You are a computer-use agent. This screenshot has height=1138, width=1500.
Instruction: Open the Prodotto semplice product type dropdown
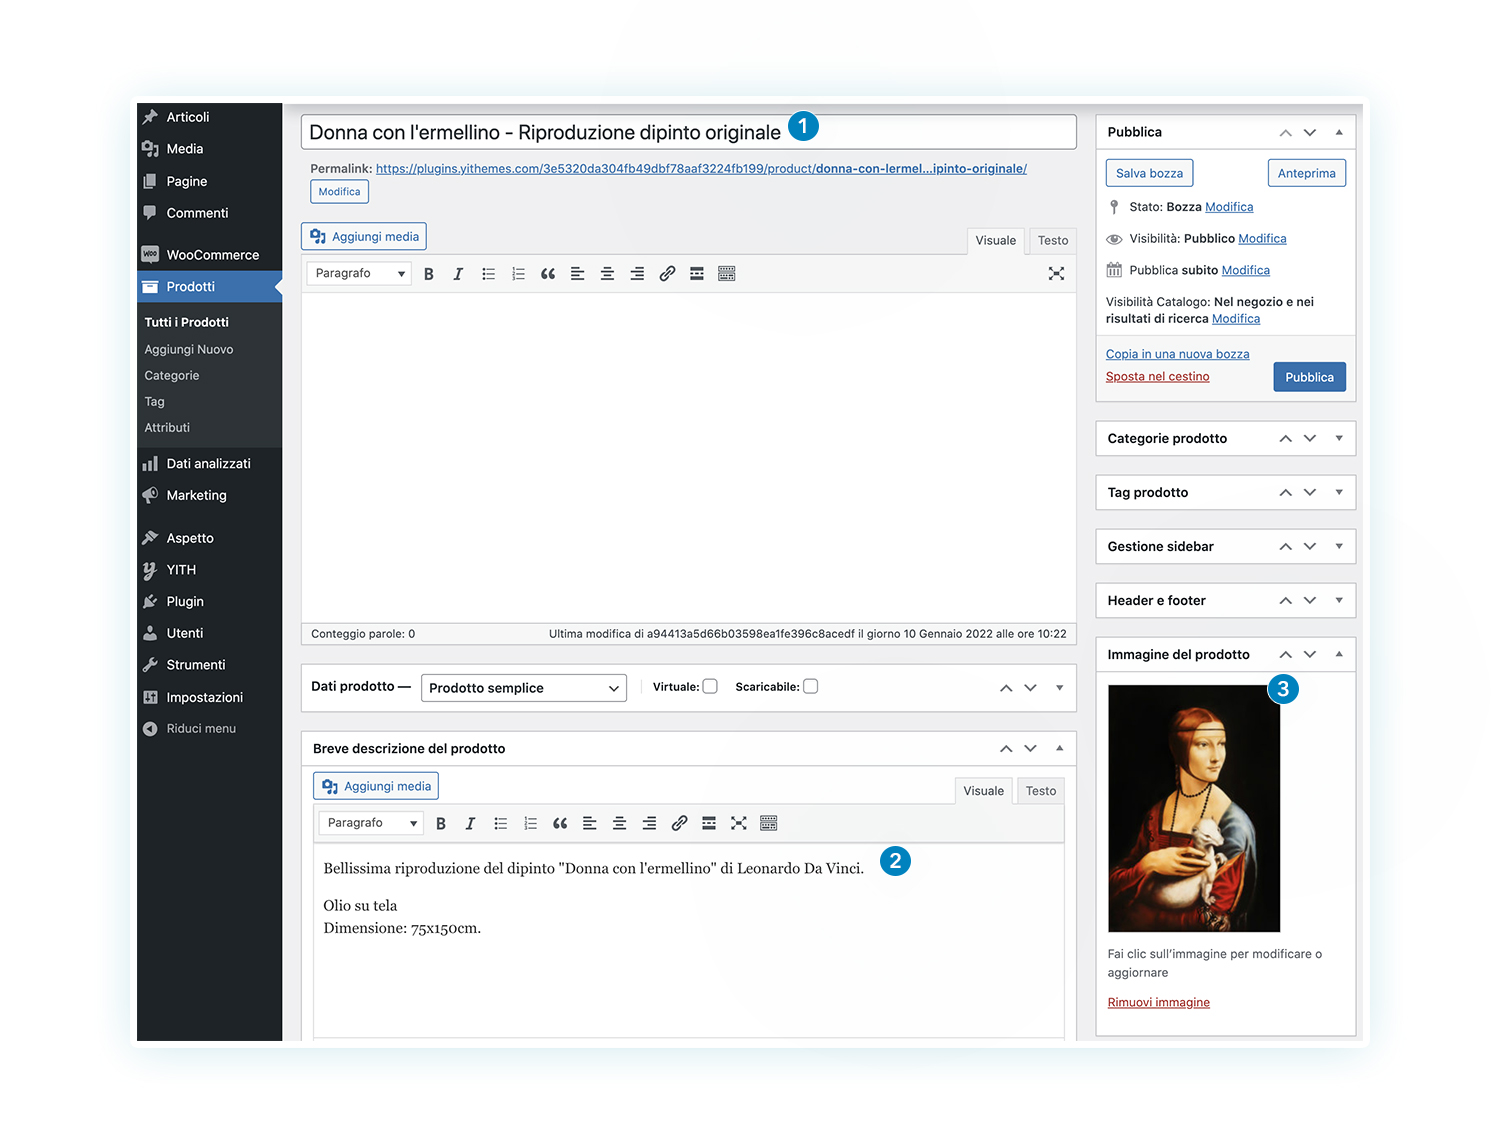pos(524,688)
